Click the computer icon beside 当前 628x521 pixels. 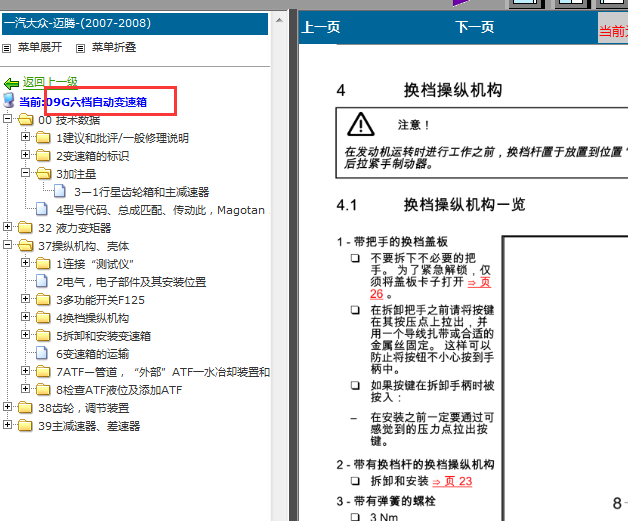tap(10, 101)
